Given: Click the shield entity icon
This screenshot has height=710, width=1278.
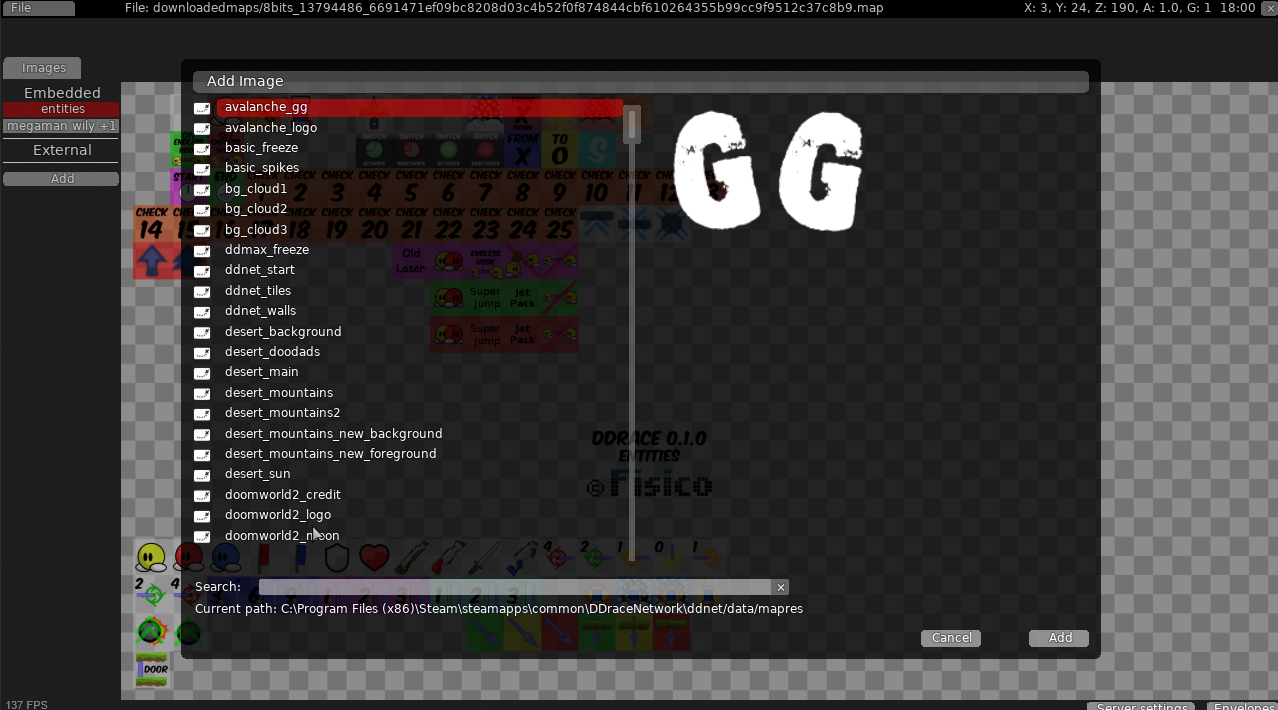Looking at the screenshot, I should (337, 557).
